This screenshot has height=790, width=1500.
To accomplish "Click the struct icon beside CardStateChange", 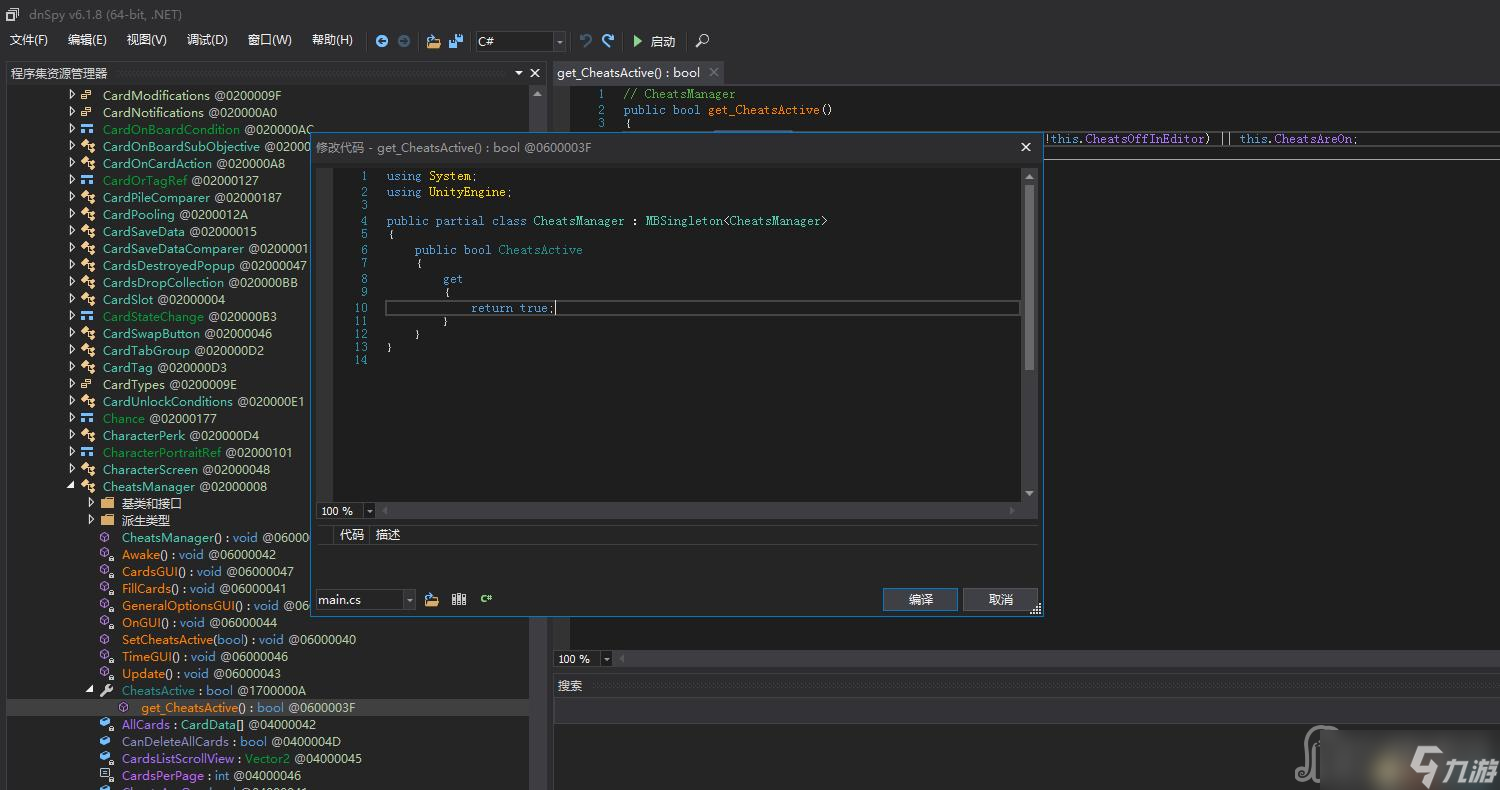I will pos(88,316).
